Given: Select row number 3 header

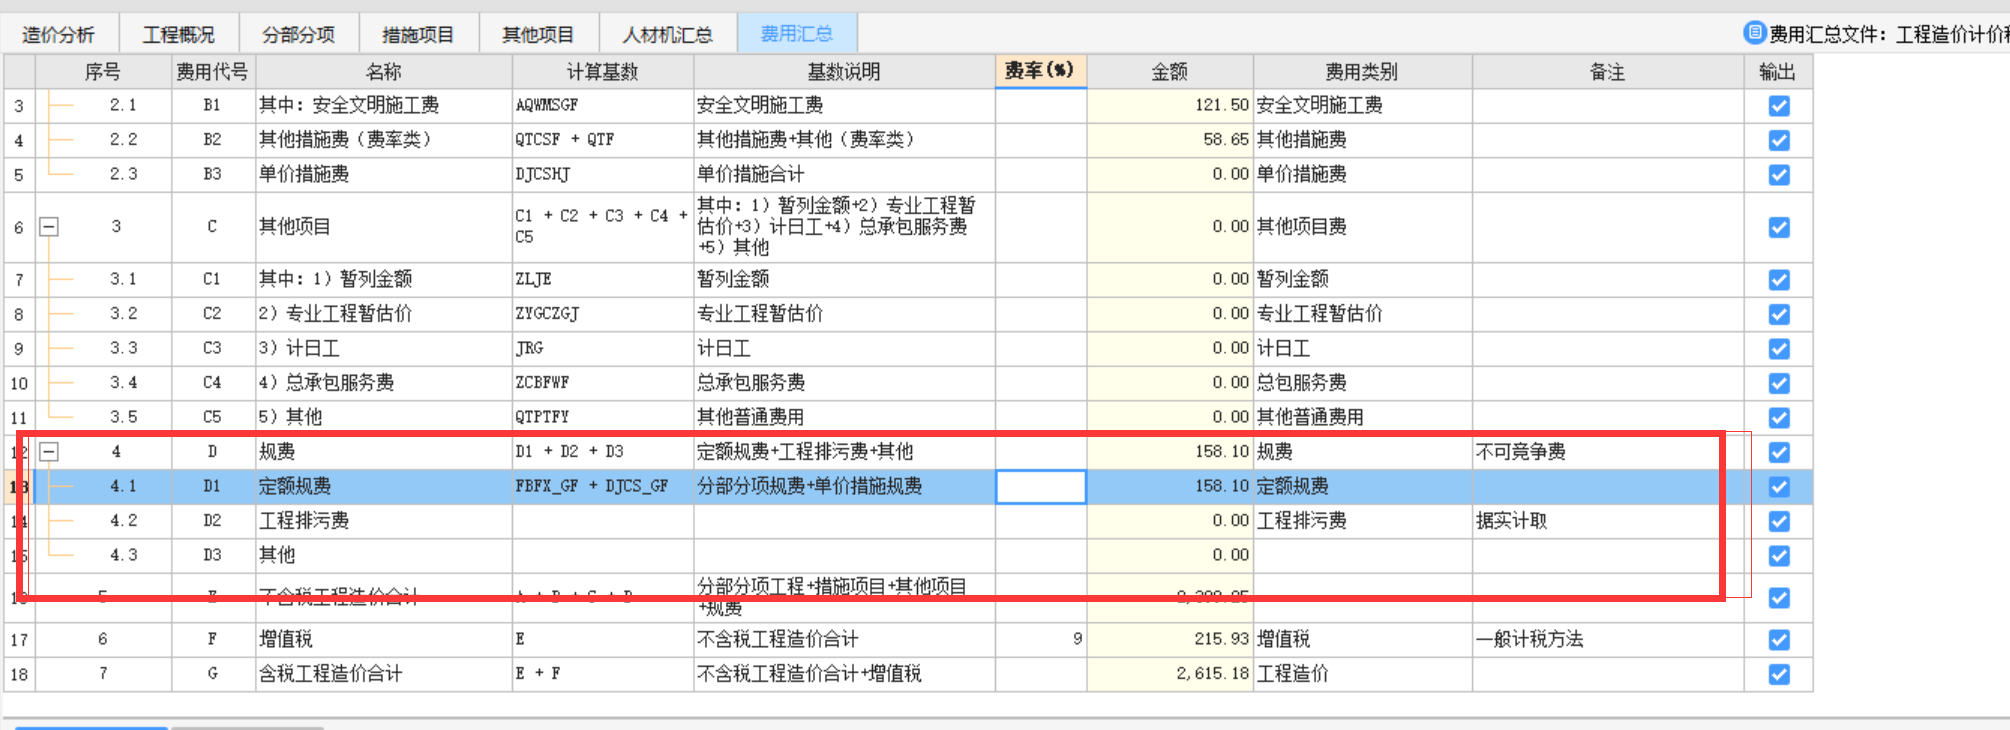Looking at the screenshot, I should (19, 106).
